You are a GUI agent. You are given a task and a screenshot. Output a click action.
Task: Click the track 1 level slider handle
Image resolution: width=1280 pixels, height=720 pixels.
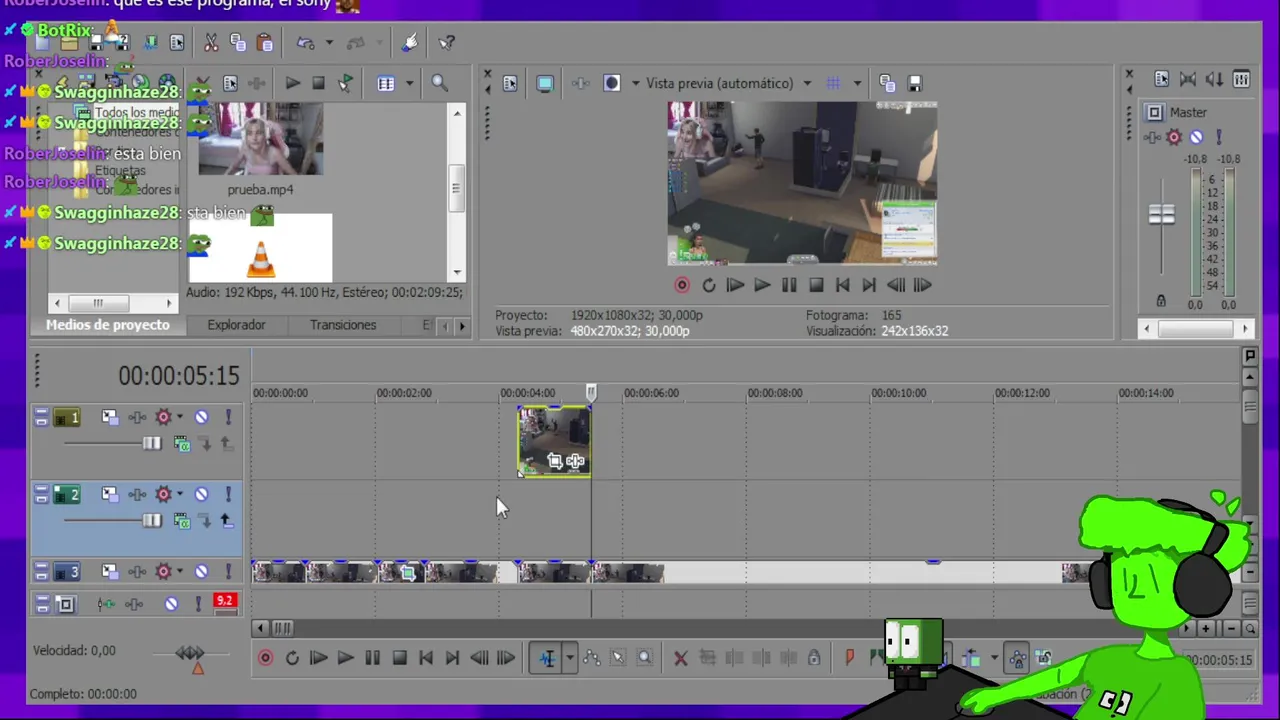(151, 444)
